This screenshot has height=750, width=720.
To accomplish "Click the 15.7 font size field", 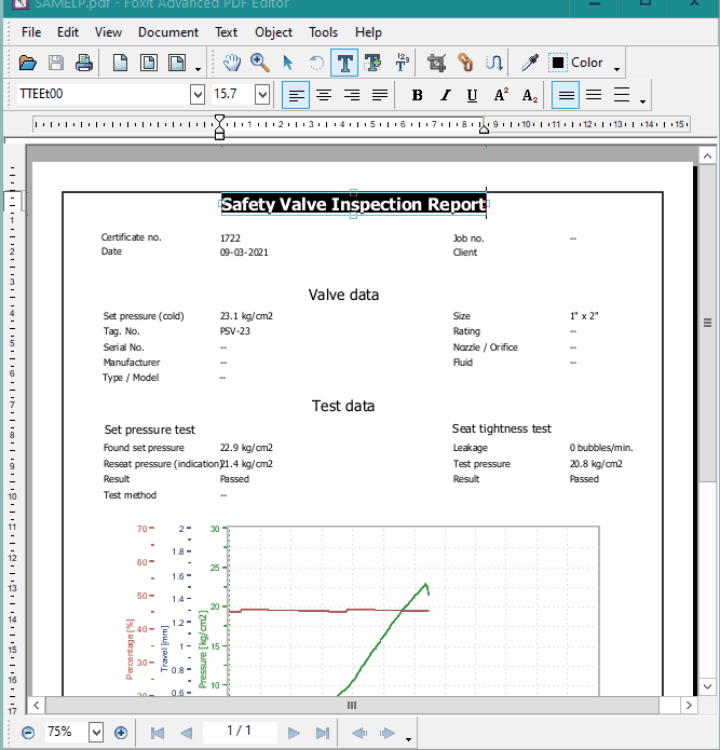I will pyautogui.click(x=233, y=94).
